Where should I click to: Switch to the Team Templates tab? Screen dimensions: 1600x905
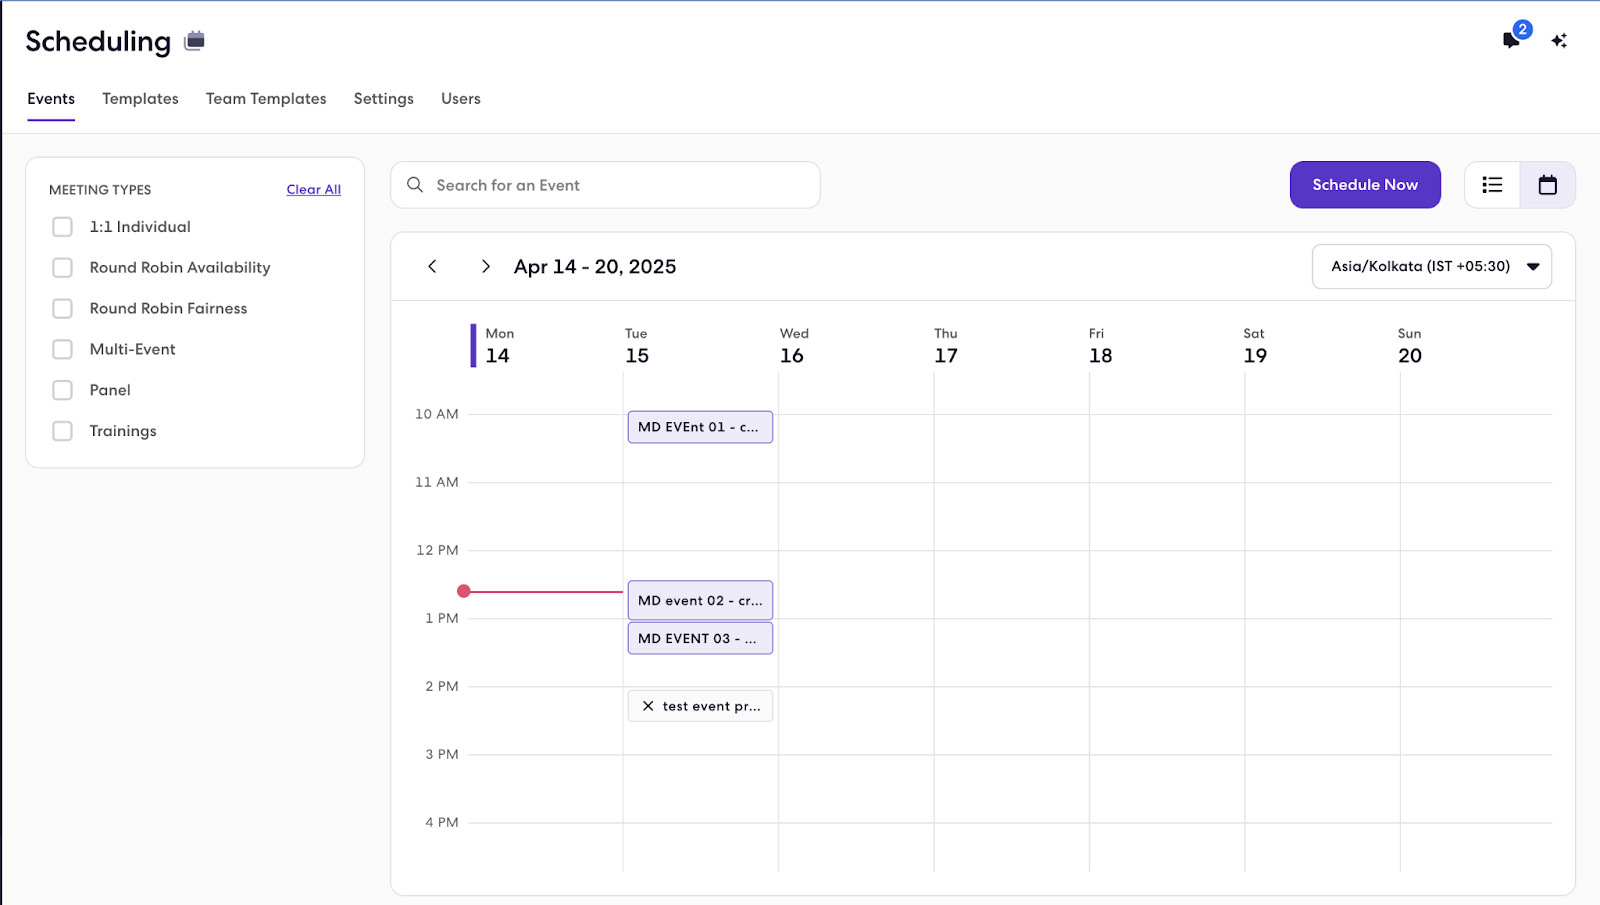tap(265, 98)
